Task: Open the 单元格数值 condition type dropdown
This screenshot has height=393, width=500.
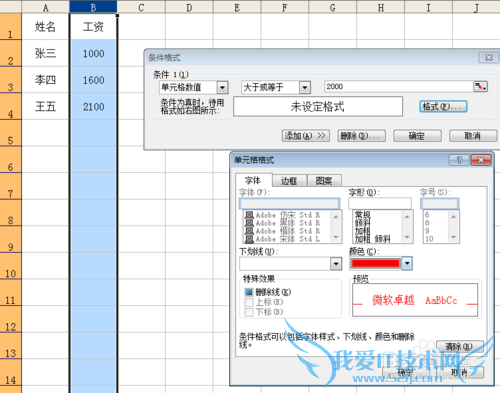Action: [x=222, y=88]
